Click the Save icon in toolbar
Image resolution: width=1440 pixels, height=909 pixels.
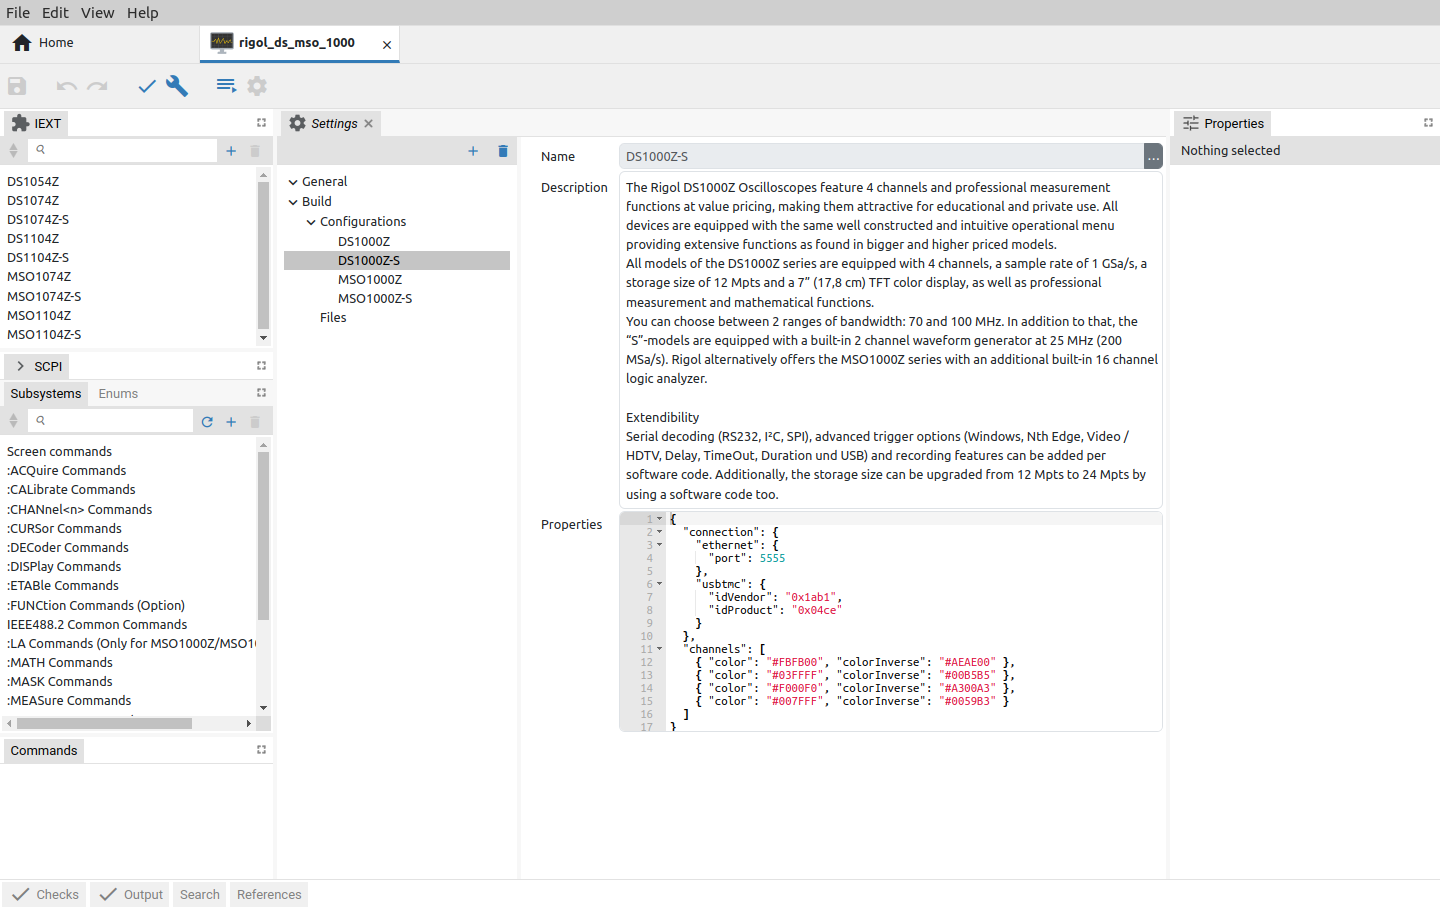(17, 86)
